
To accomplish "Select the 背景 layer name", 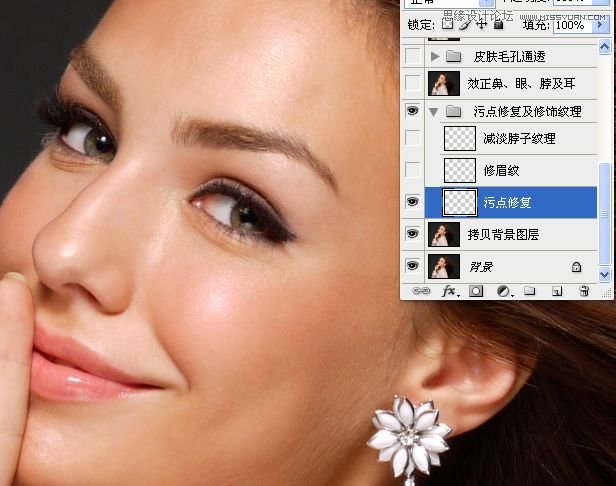I will coord(481,267).
